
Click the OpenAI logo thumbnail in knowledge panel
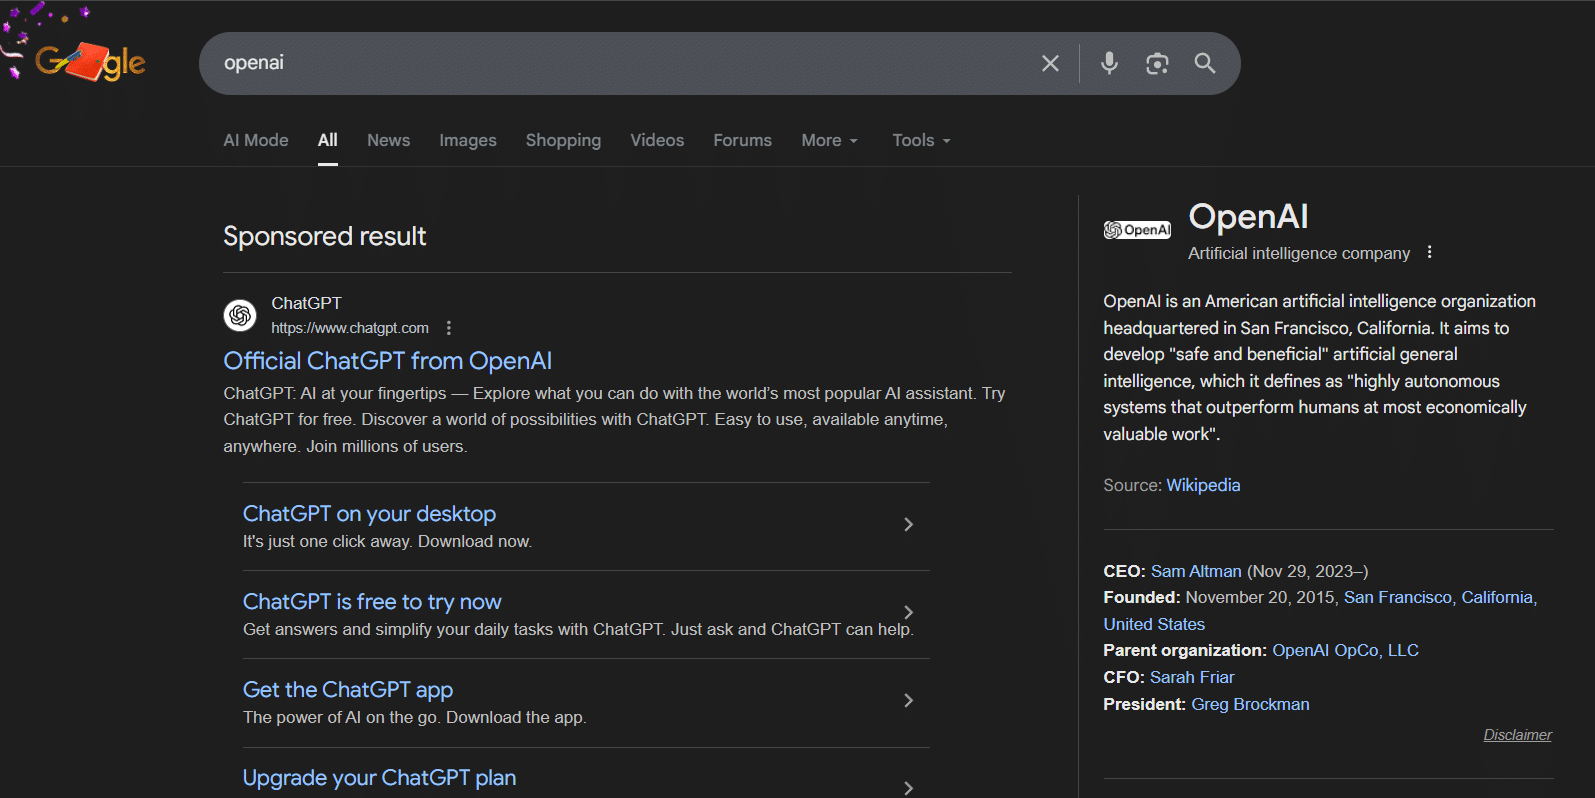click(x=1137, y=230)
